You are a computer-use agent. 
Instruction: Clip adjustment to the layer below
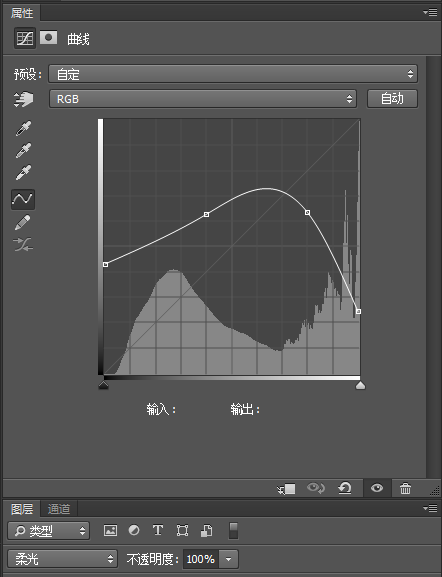point(286,489)
